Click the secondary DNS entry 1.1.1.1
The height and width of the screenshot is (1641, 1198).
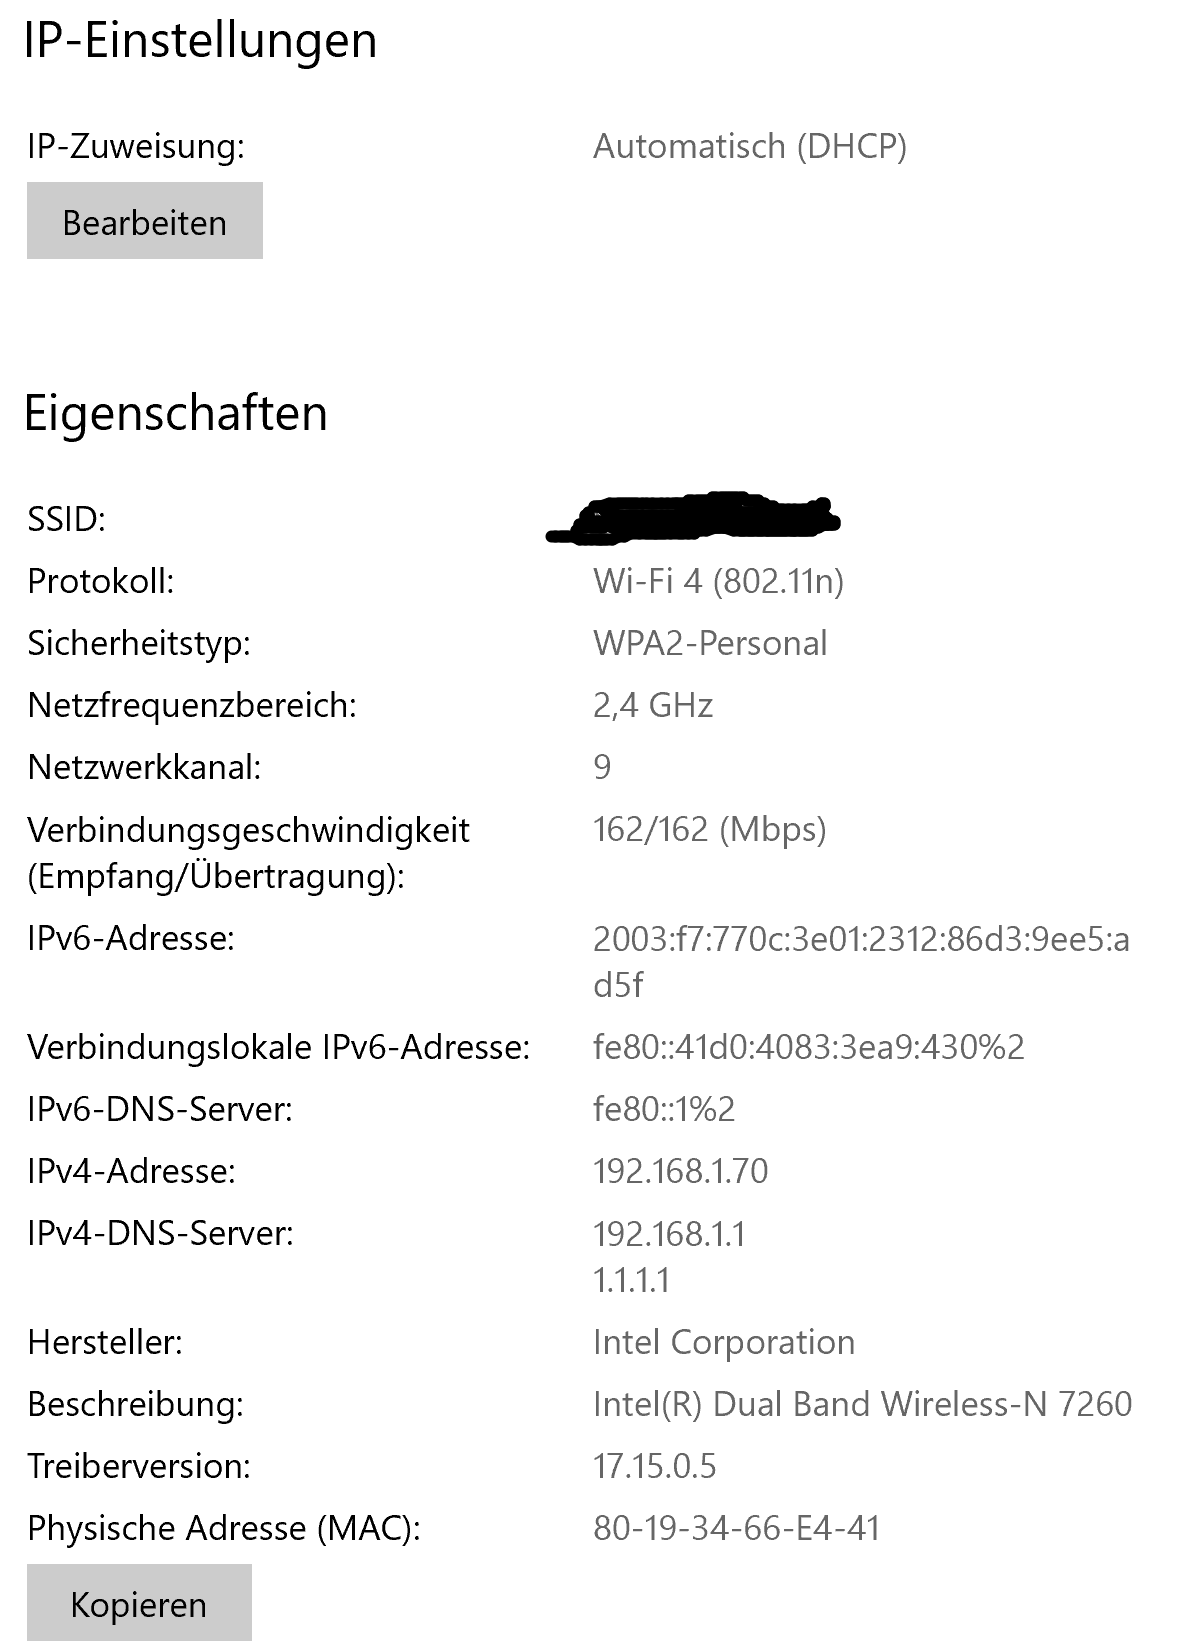[632, 1280]
